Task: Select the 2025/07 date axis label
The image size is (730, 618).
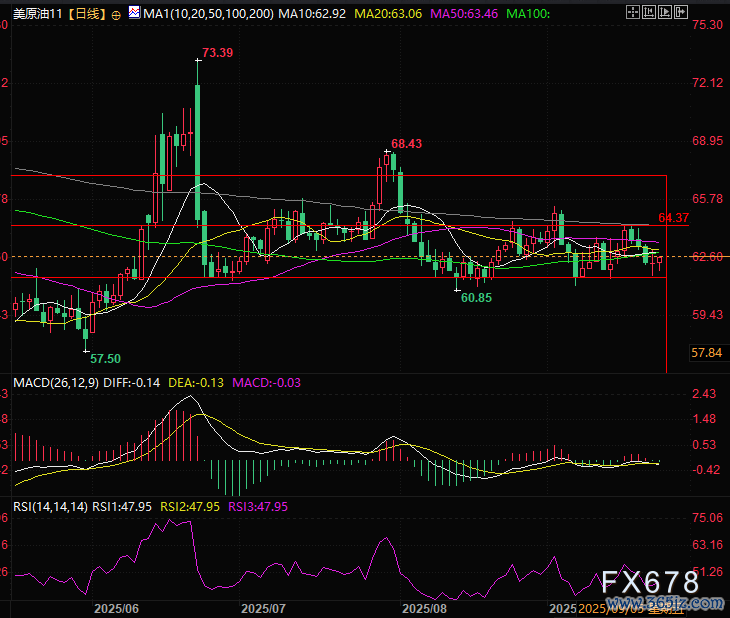Action: pos(264,607)
